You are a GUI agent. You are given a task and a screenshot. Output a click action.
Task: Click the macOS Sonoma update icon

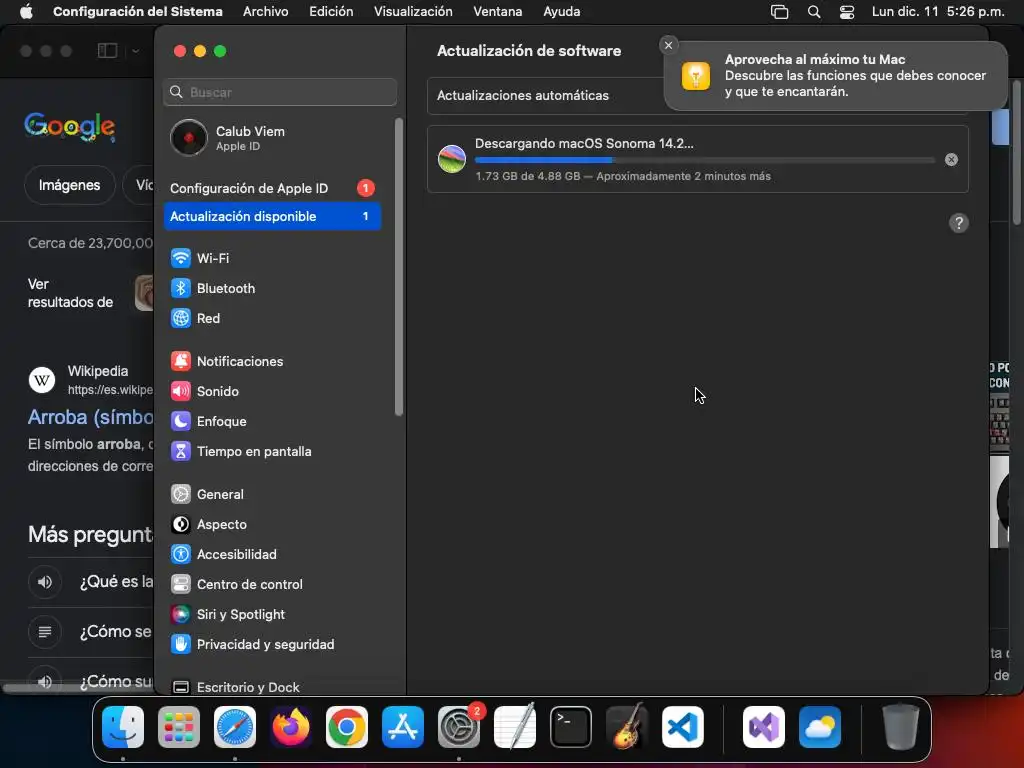pyautogui.click(x=452, y=159)
